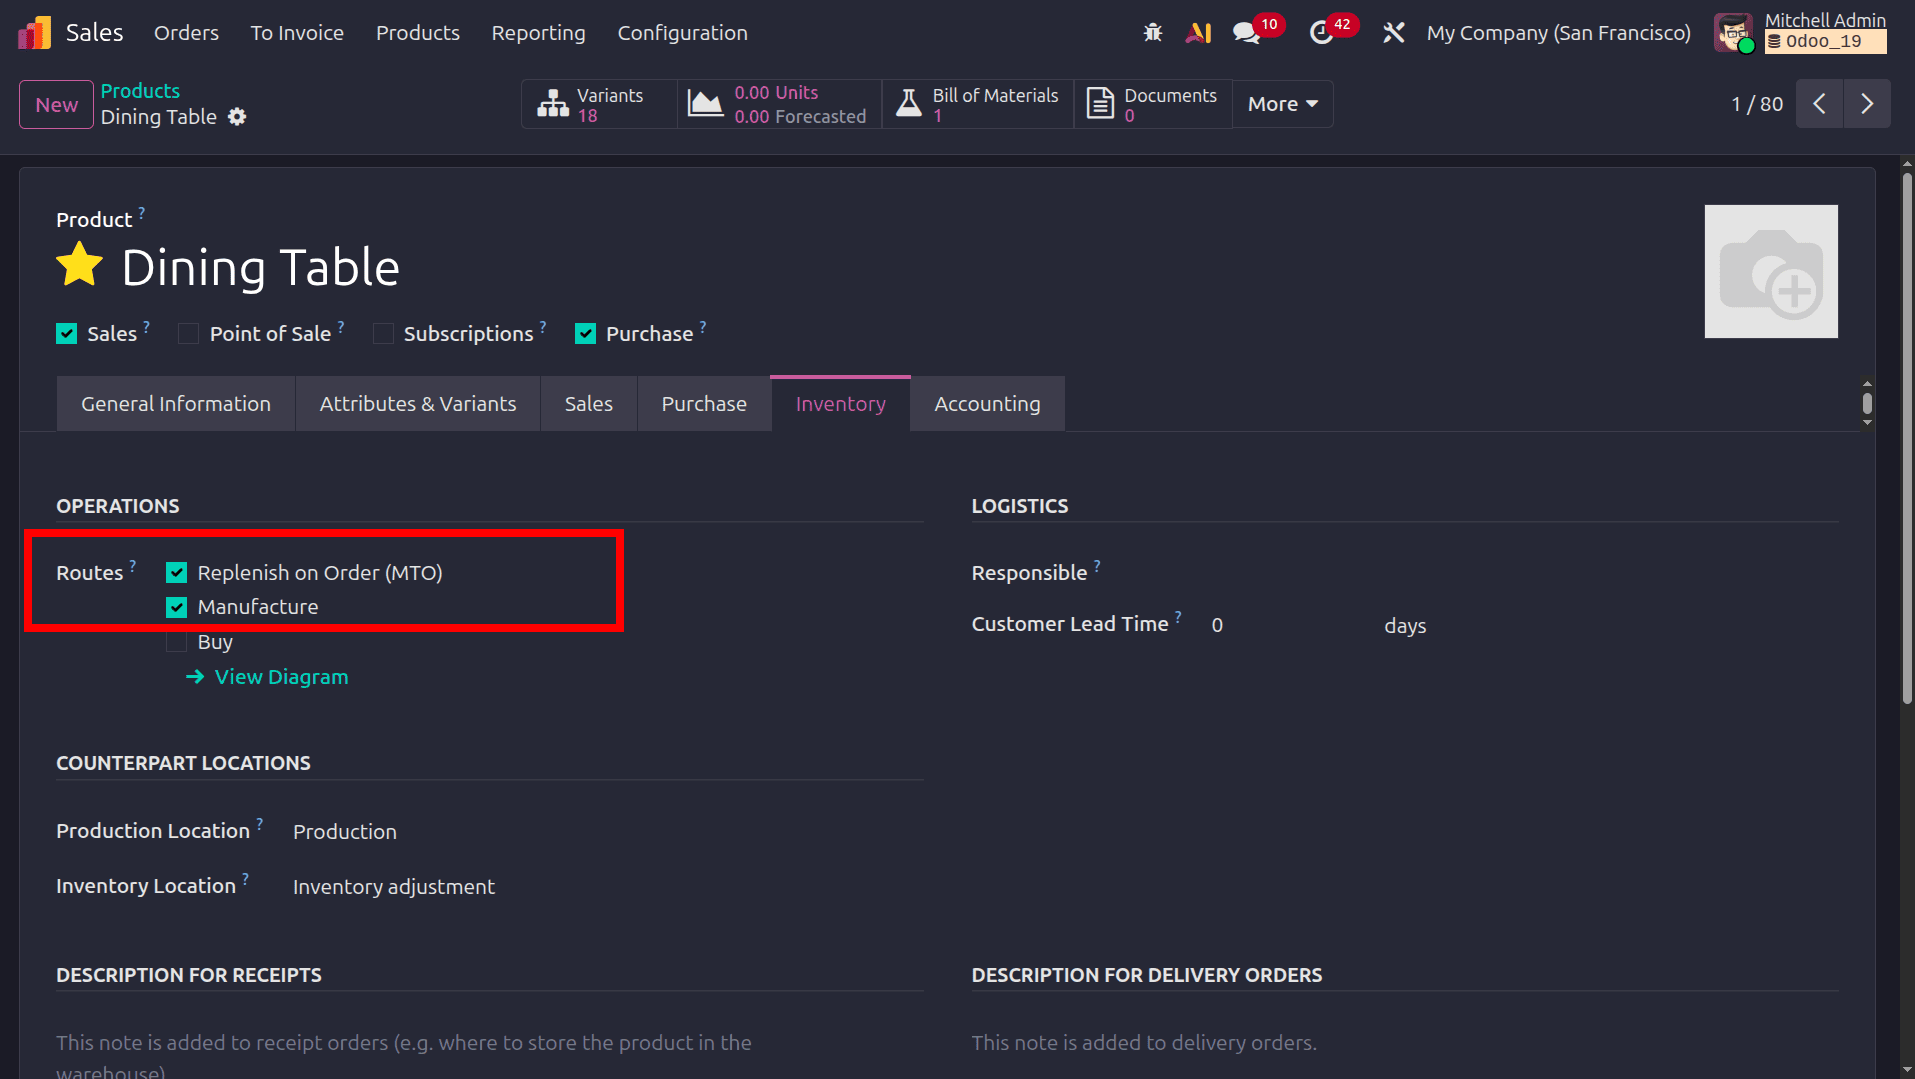The image size is (1915, 1079).
Task: Uncheck Replenish on Order (MTO) route
Action: click(177, 573)
